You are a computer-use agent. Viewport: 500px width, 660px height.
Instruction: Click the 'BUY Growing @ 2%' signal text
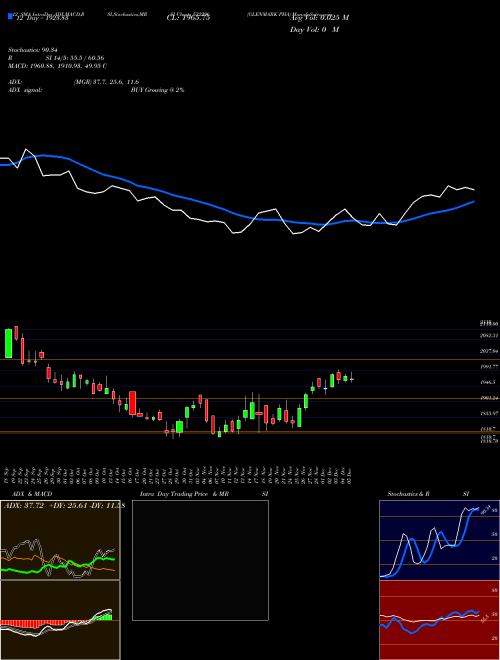[157, 90]
